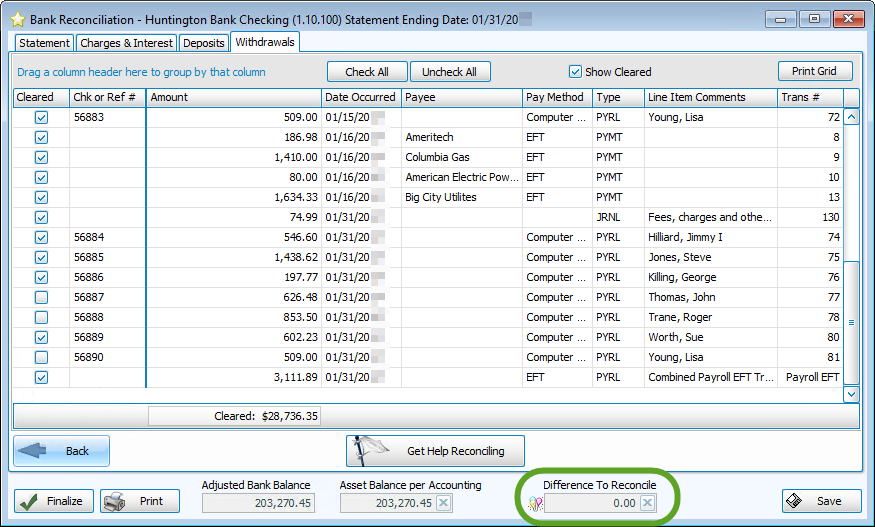
Task: Clear the Asset Balance per Accounting X icon
Action: tap(444, 503)
